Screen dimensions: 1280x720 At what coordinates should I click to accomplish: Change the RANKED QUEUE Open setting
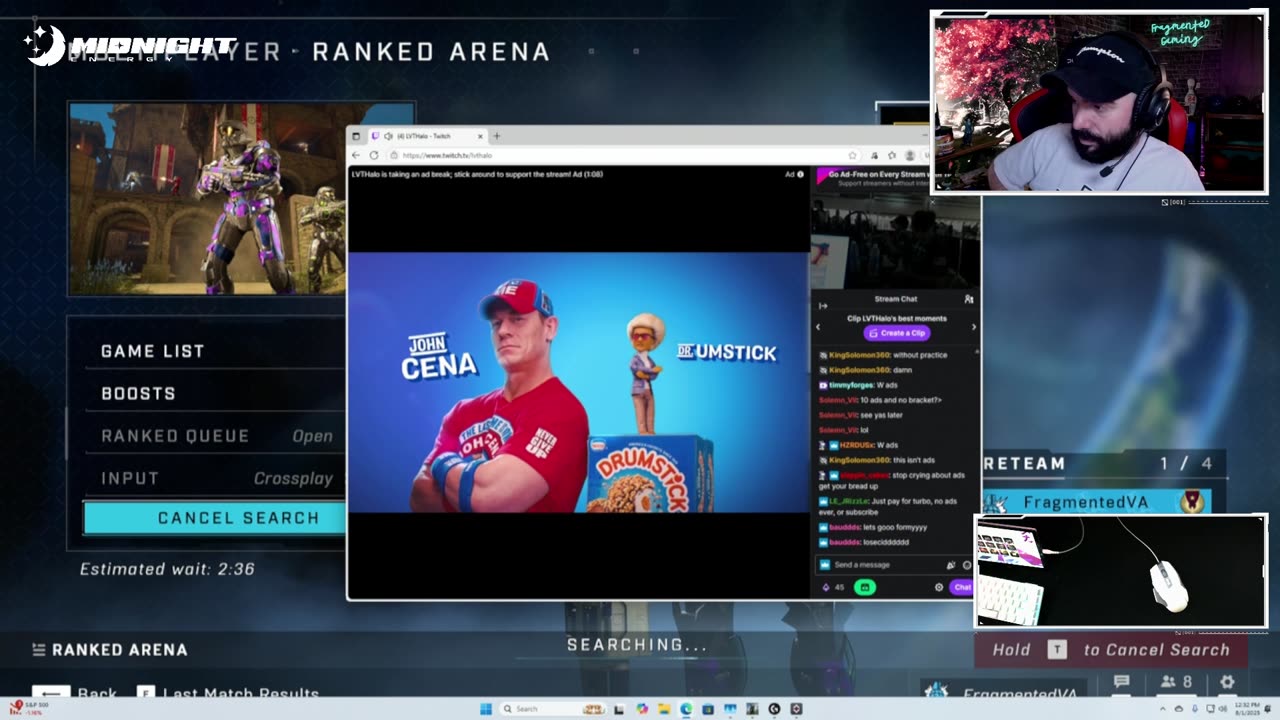217,436
